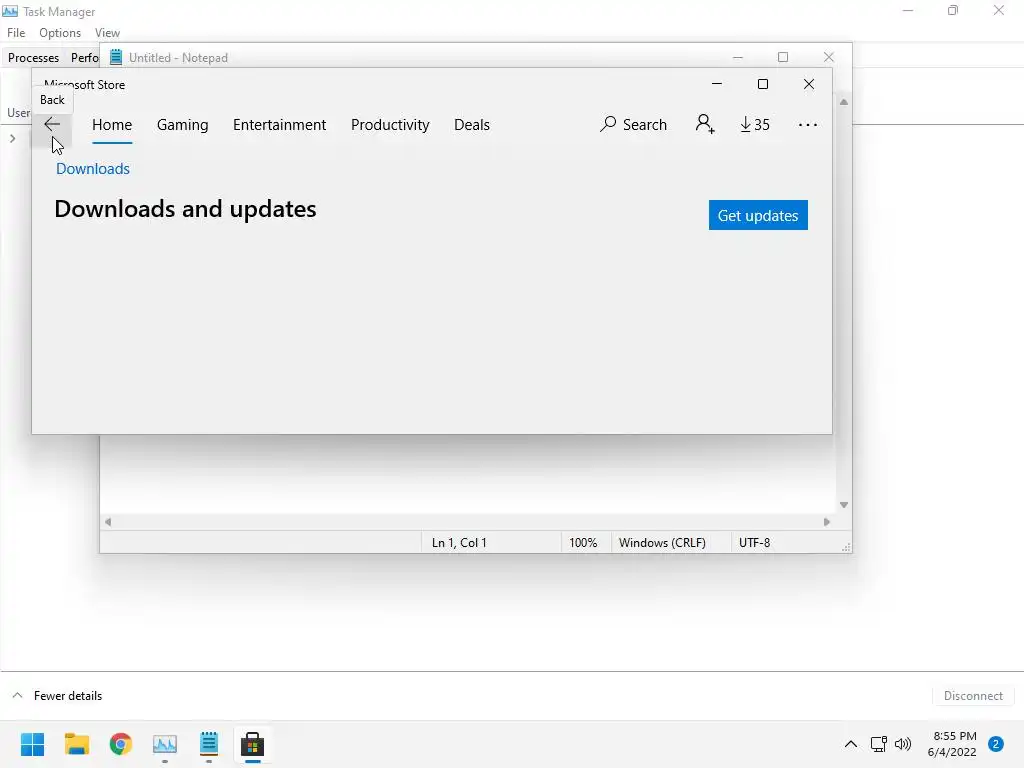The height and width of the screenshot is (768, 1024).
Task: Click the Task Manager title bar icon
Action: point(10,11)
